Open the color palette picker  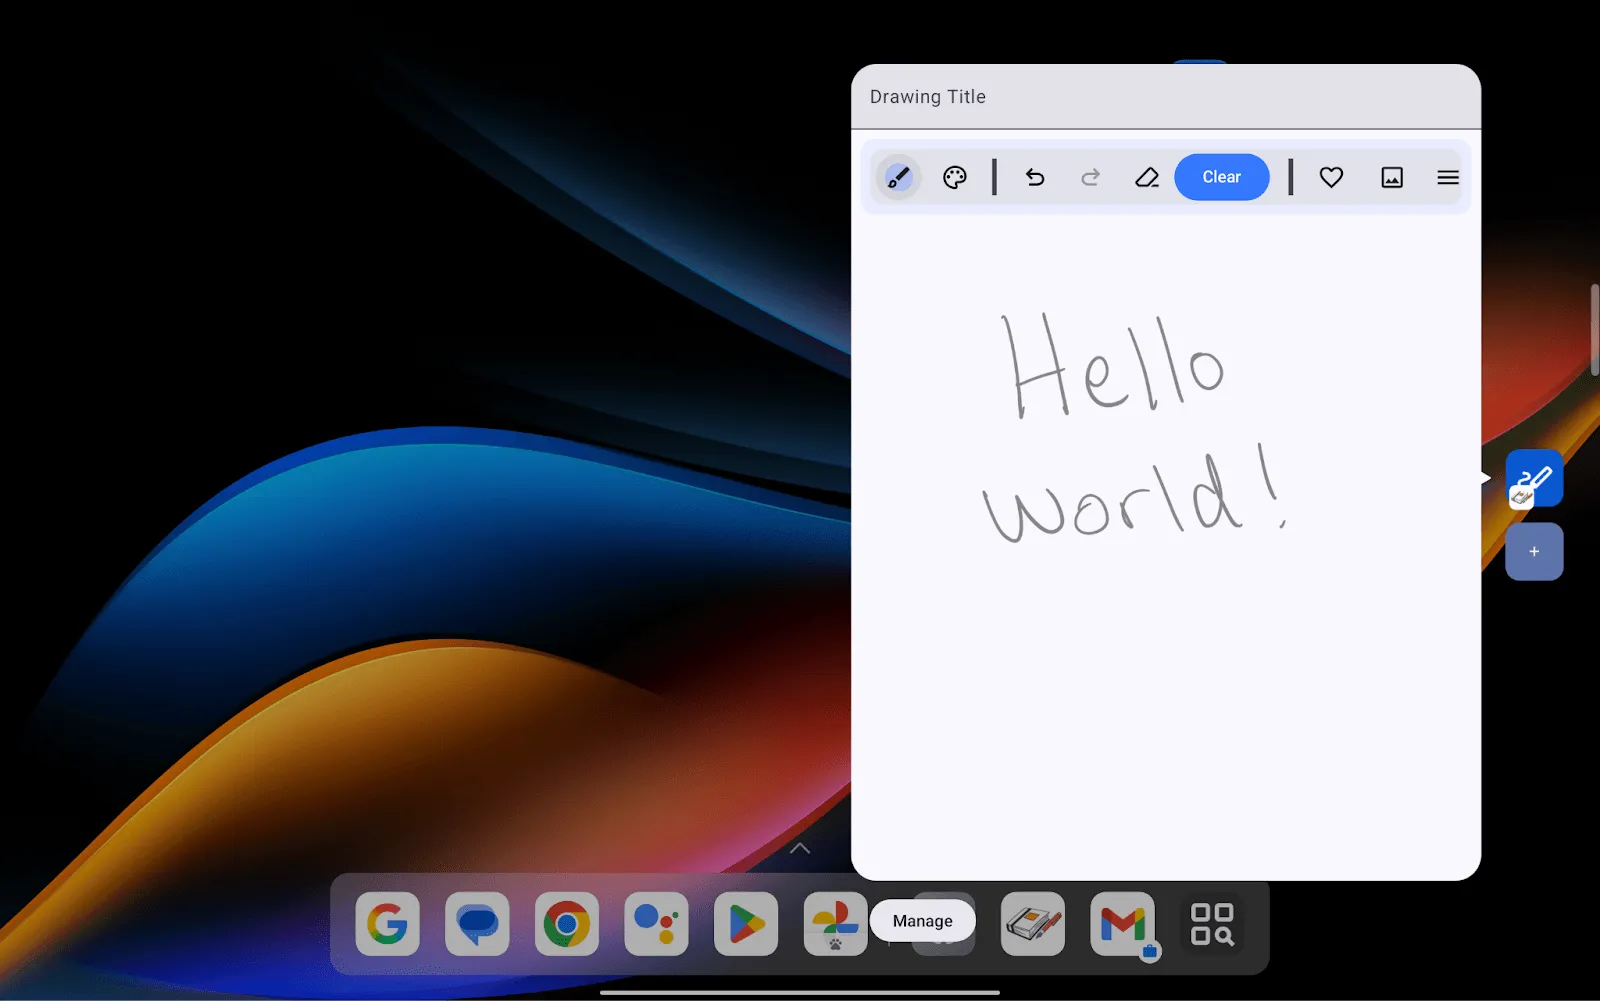pos(954,177)
